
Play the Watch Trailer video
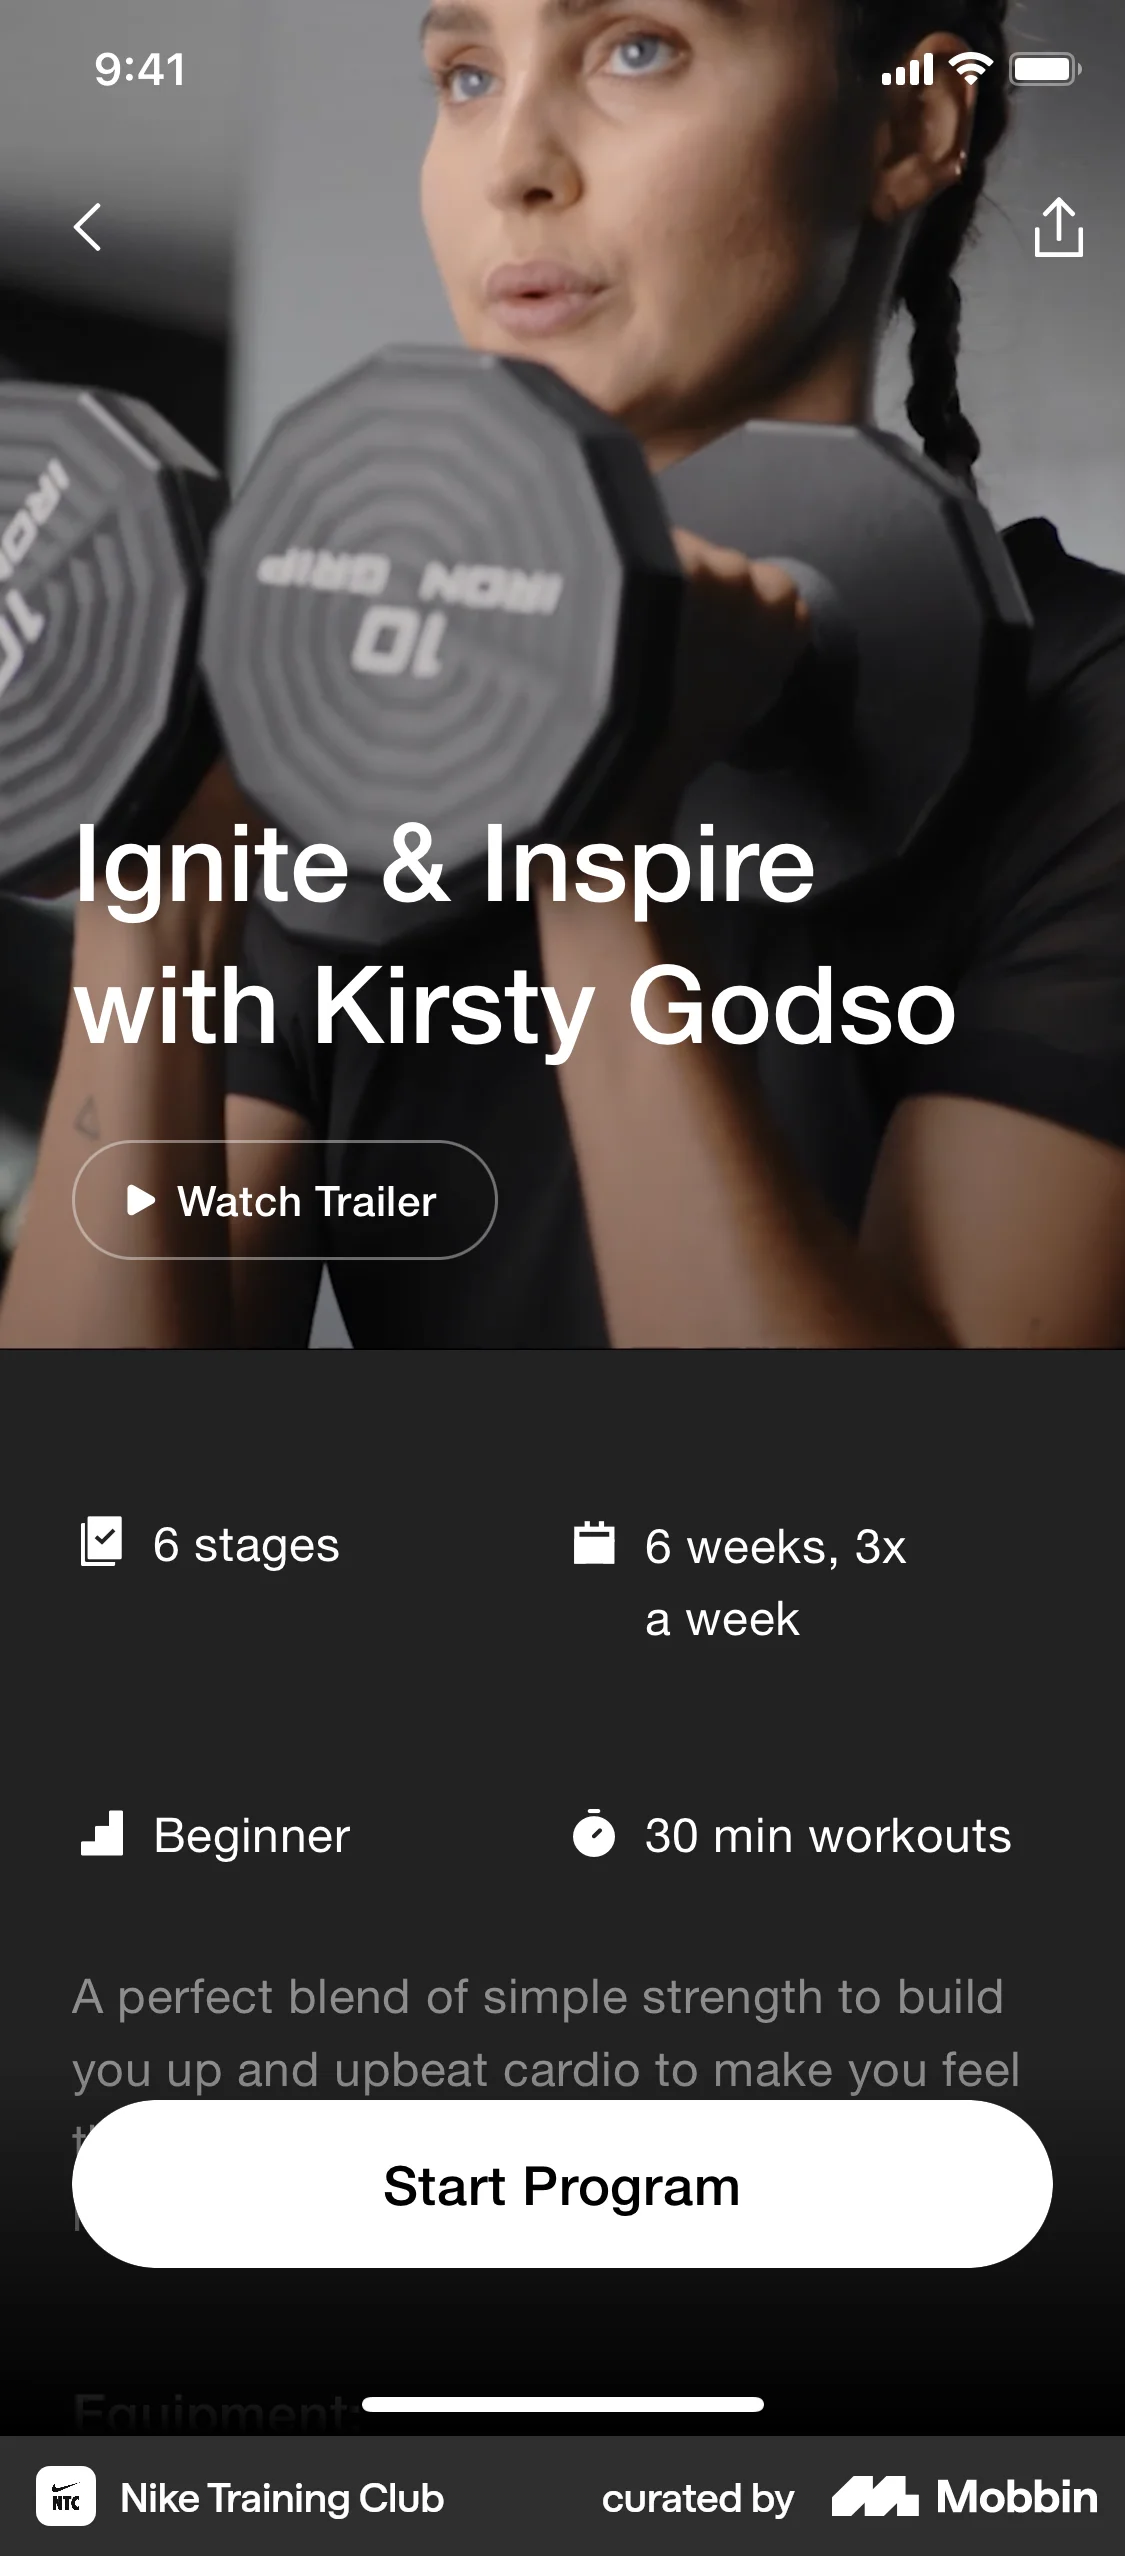point(285,1200)
